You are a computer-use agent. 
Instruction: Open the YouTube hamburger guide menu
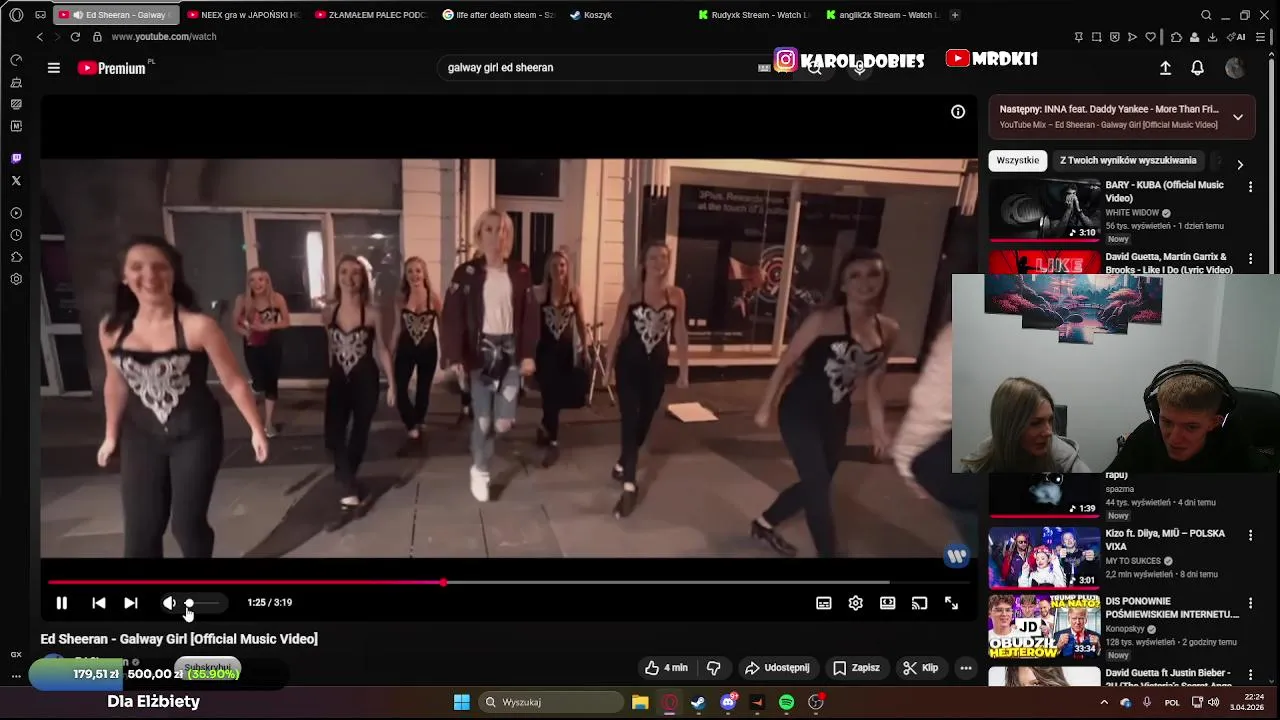[x=54, y=68]
